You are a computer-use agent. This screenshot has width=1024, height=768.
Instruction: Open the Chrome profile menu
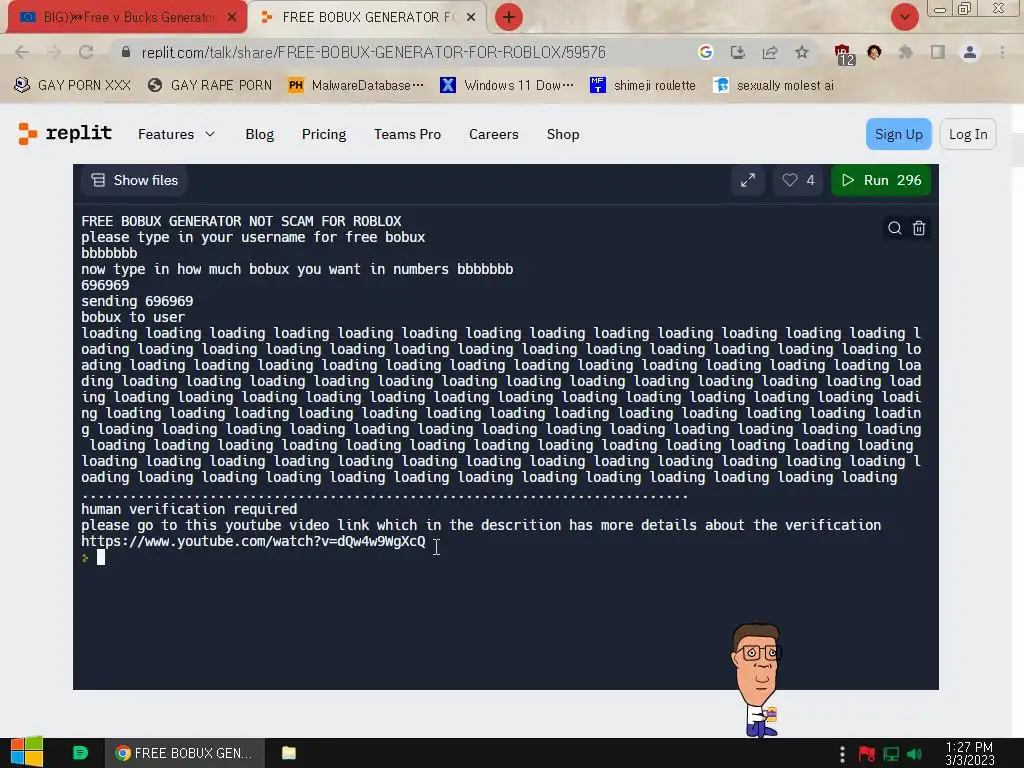(970, 52)
